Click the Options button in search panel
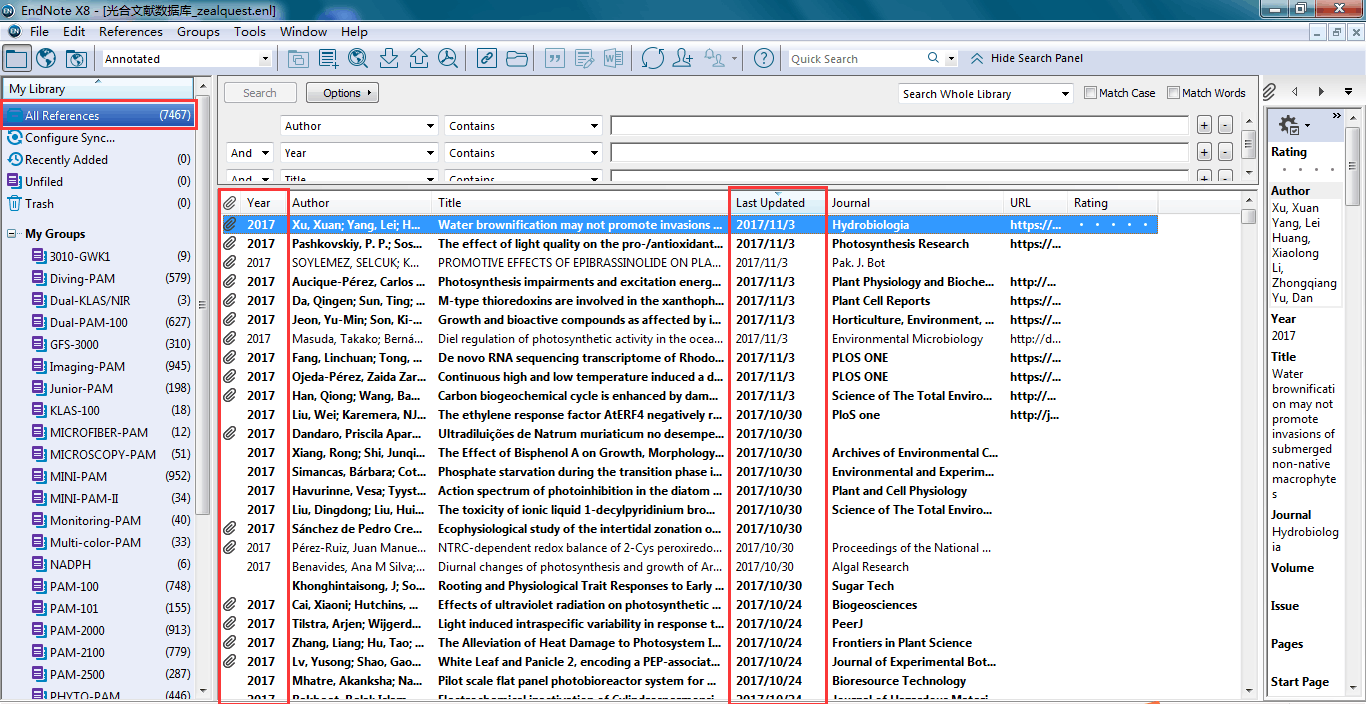Screen dimensions: 1366x704 pos(342,93)
